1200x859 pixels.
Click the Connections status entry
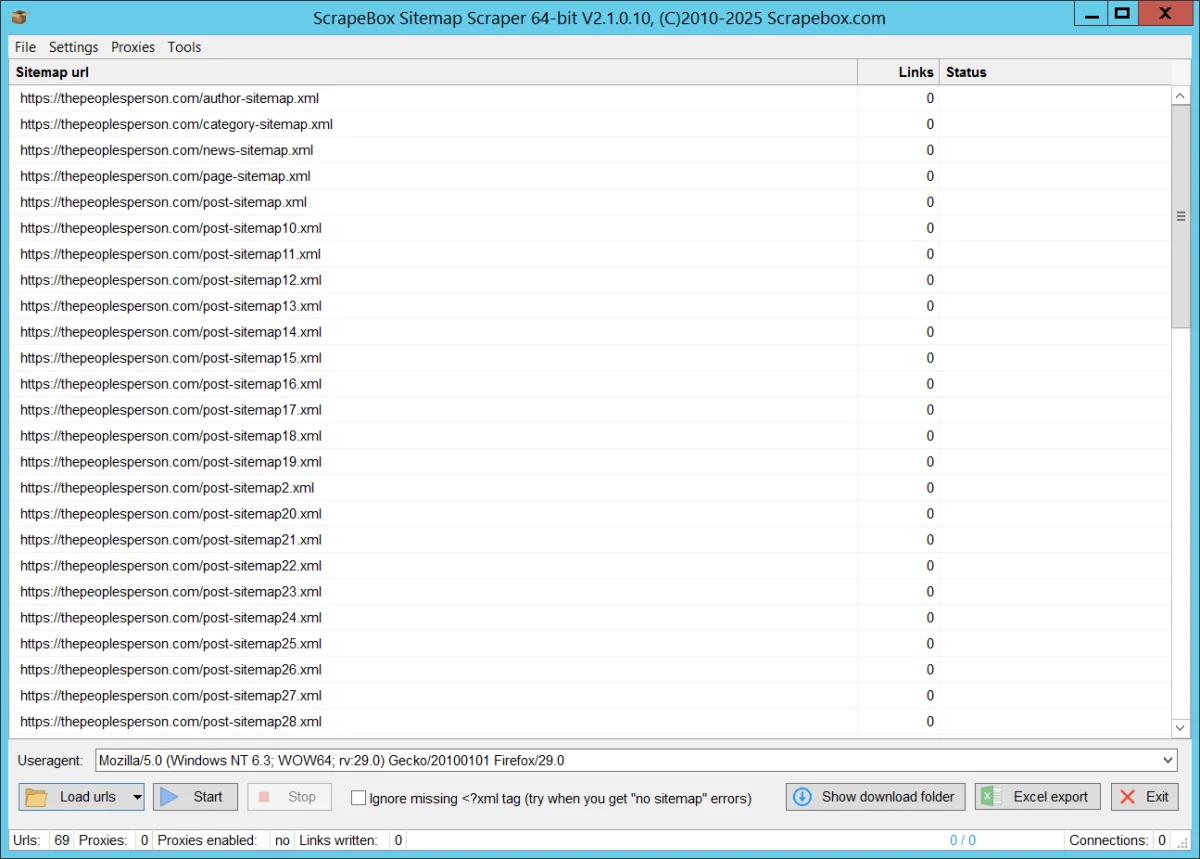[1108, 840]
